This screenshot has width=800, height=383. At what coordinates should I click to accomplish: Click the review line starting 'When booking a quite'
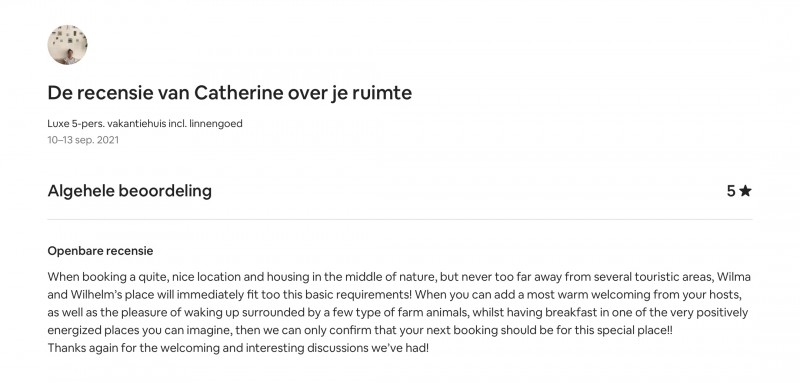(399, 277)
